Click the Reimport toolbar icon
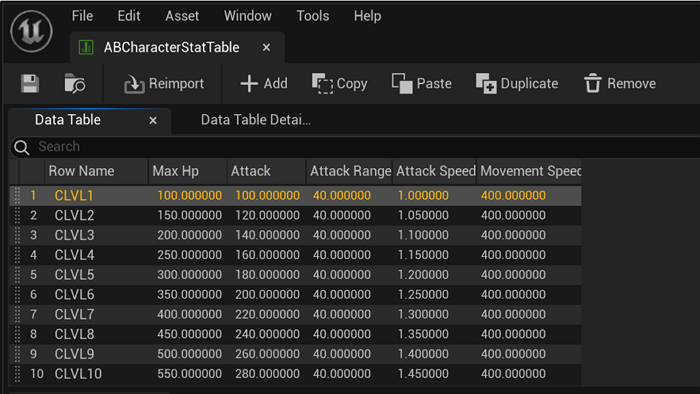700x394 pixels. [134, 84]
